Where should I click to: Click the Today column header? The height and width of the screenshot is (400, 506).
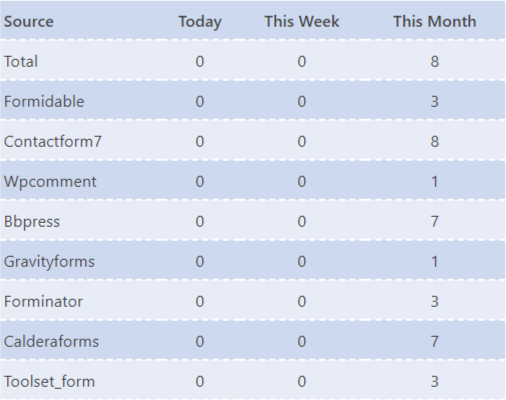[x=200, y=22]
